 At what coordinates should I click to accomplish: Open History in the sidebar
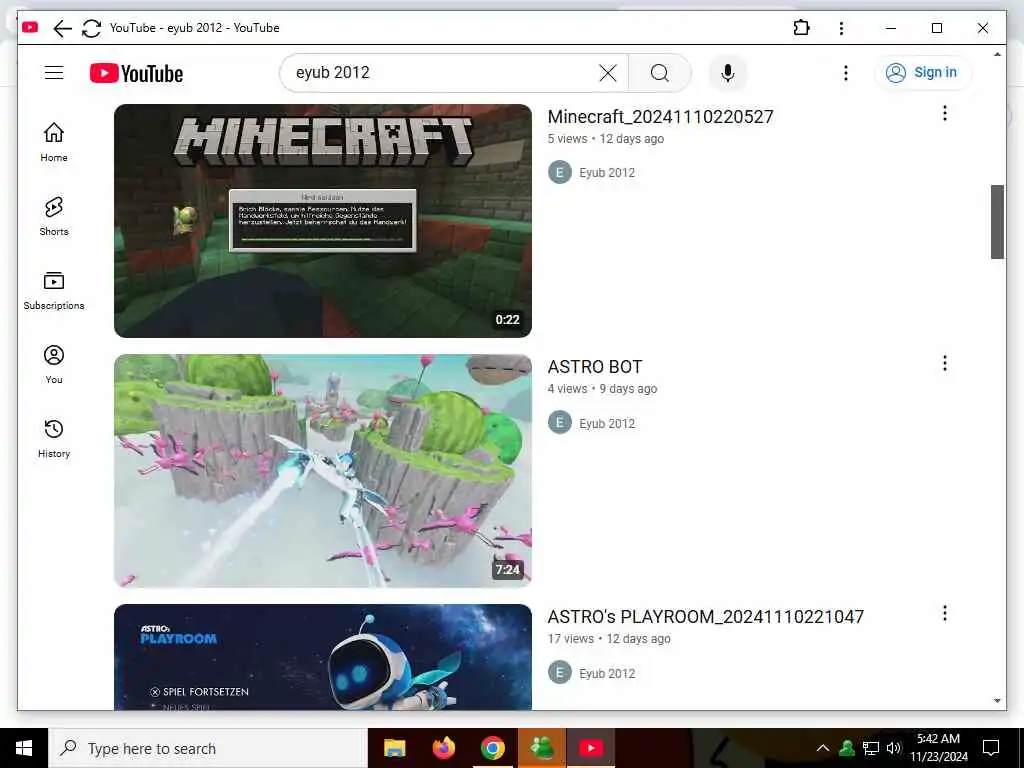54,438
